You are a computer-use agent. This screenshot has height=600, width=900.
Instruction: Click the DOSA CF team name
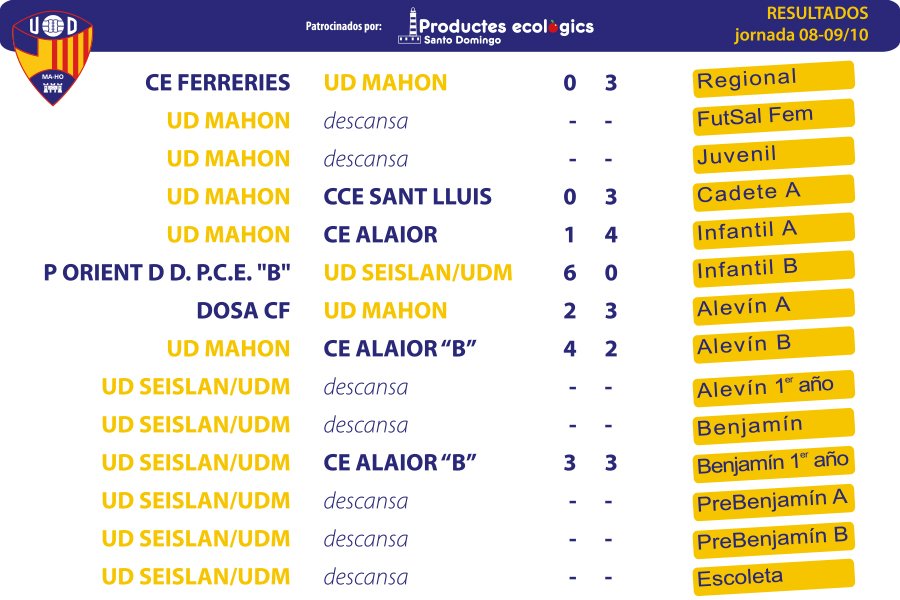pos(243,311)
